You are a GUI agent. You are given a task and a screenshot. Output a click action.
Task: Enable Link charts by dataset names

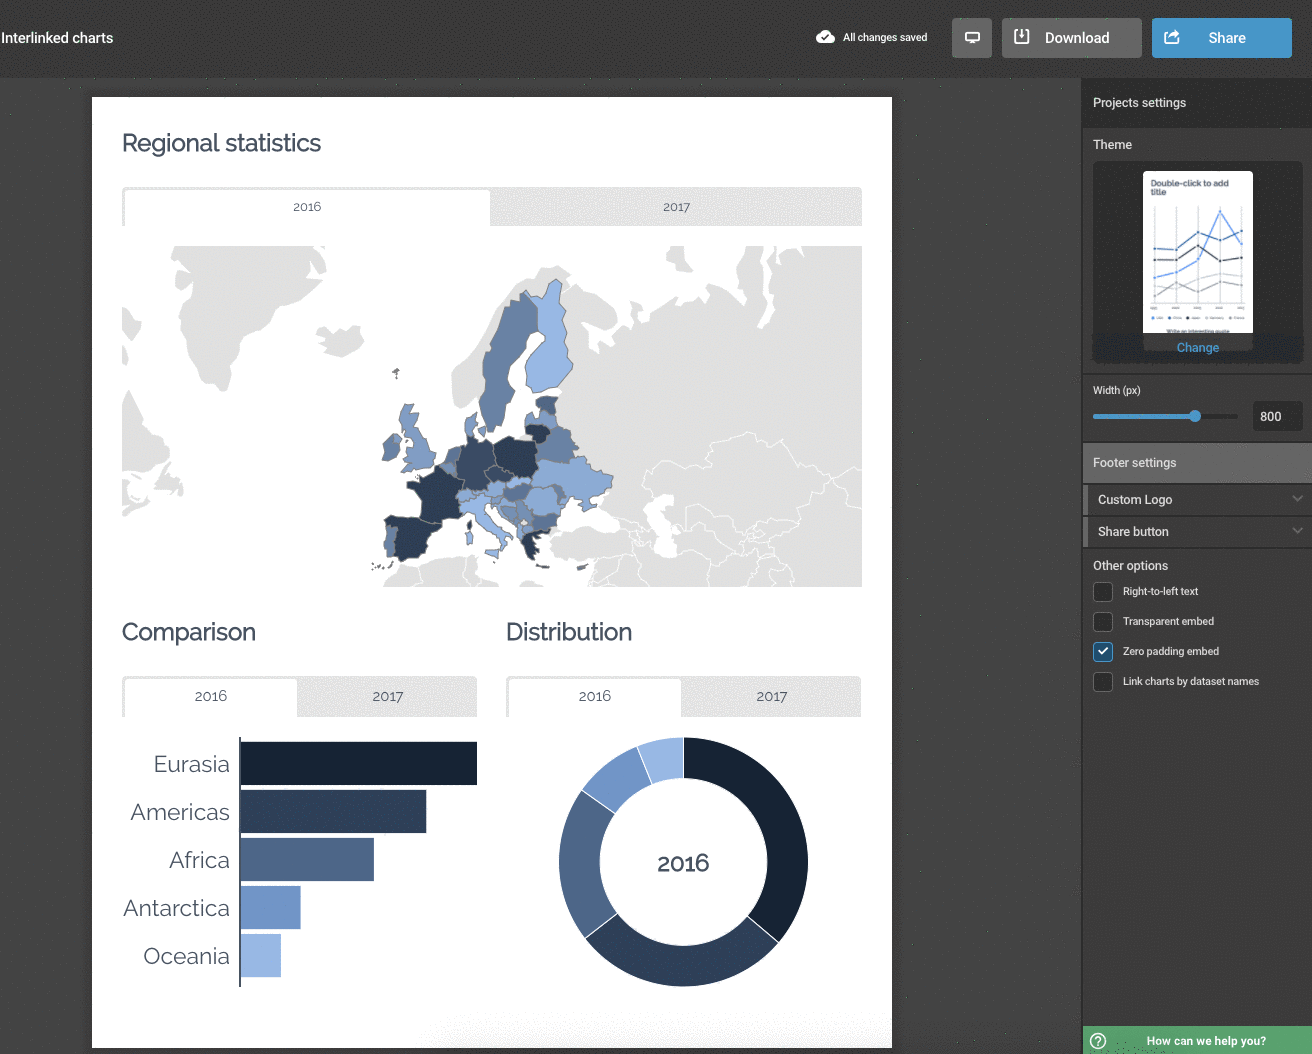point(1103,682)
